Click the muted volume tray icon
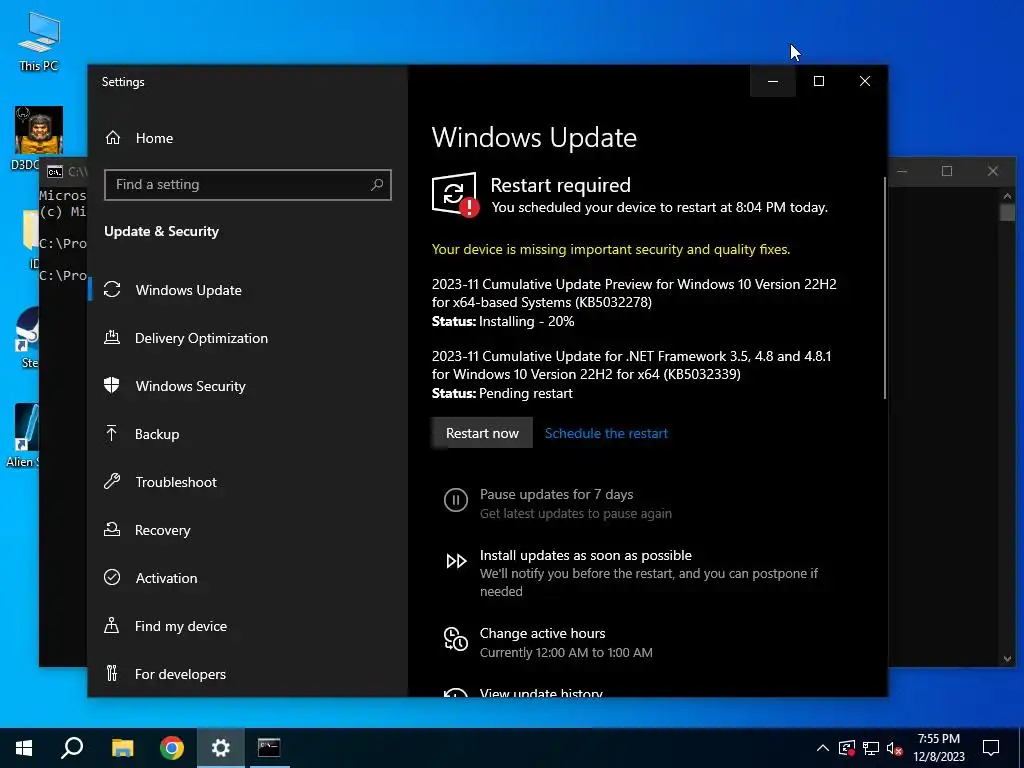Screen dimensions: 1024x768 (x=894, y=748)
